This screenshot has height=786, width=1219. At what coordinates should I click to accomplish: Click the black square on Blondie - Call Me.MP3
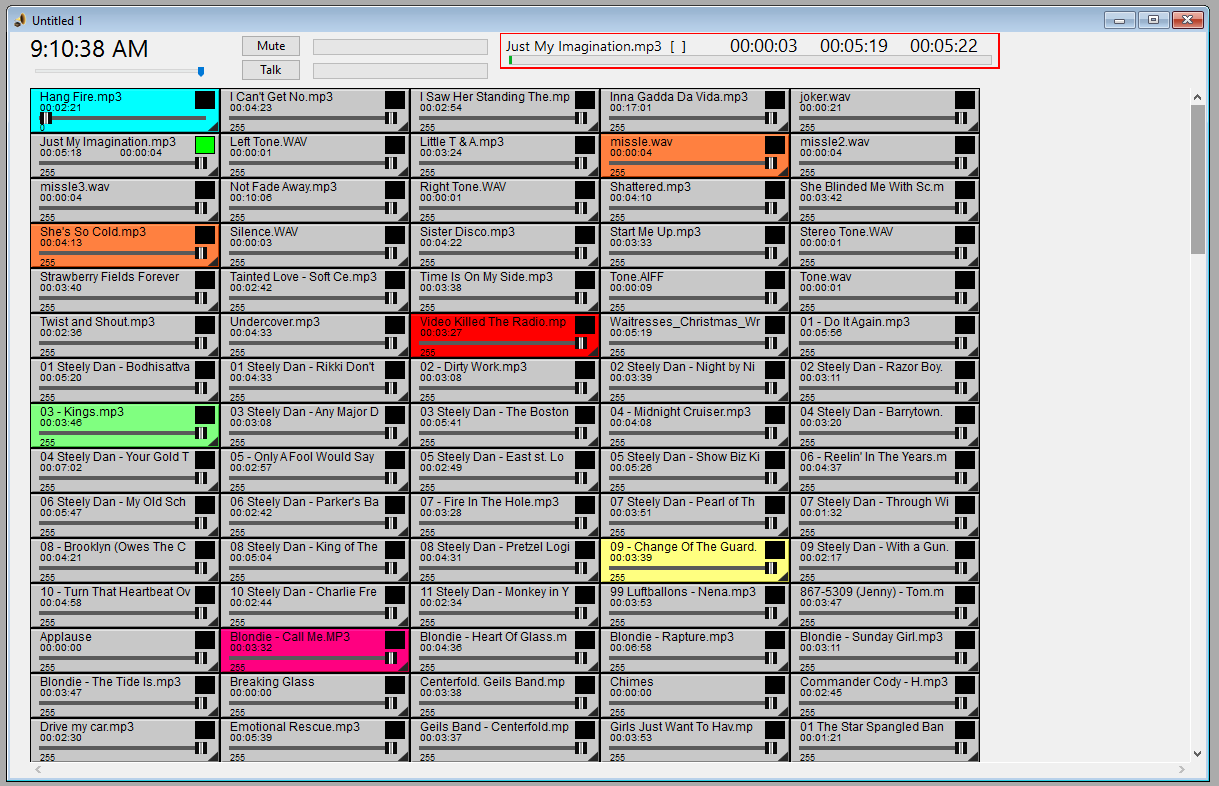point(394,640)
